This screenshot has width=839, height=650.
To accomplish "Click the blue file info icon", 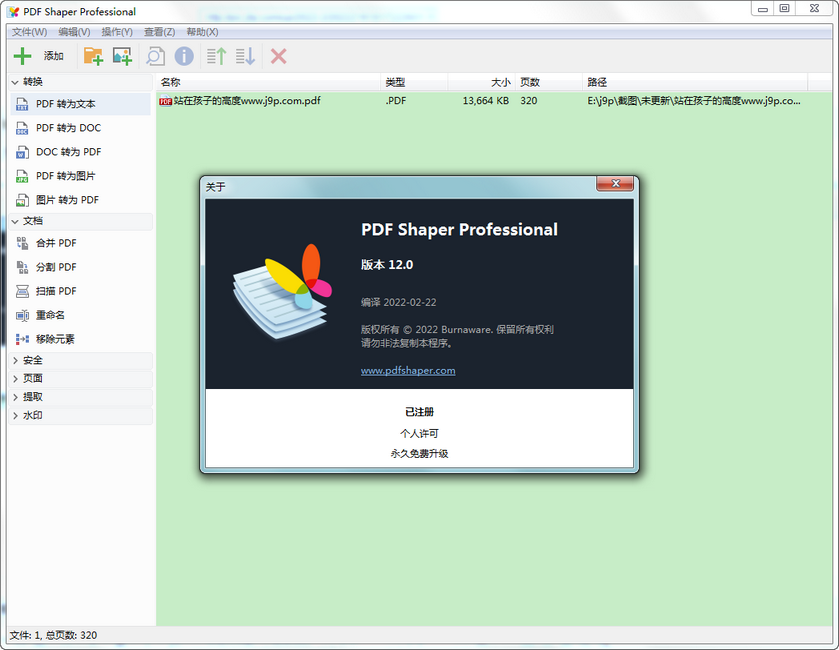I will point(184,56).
